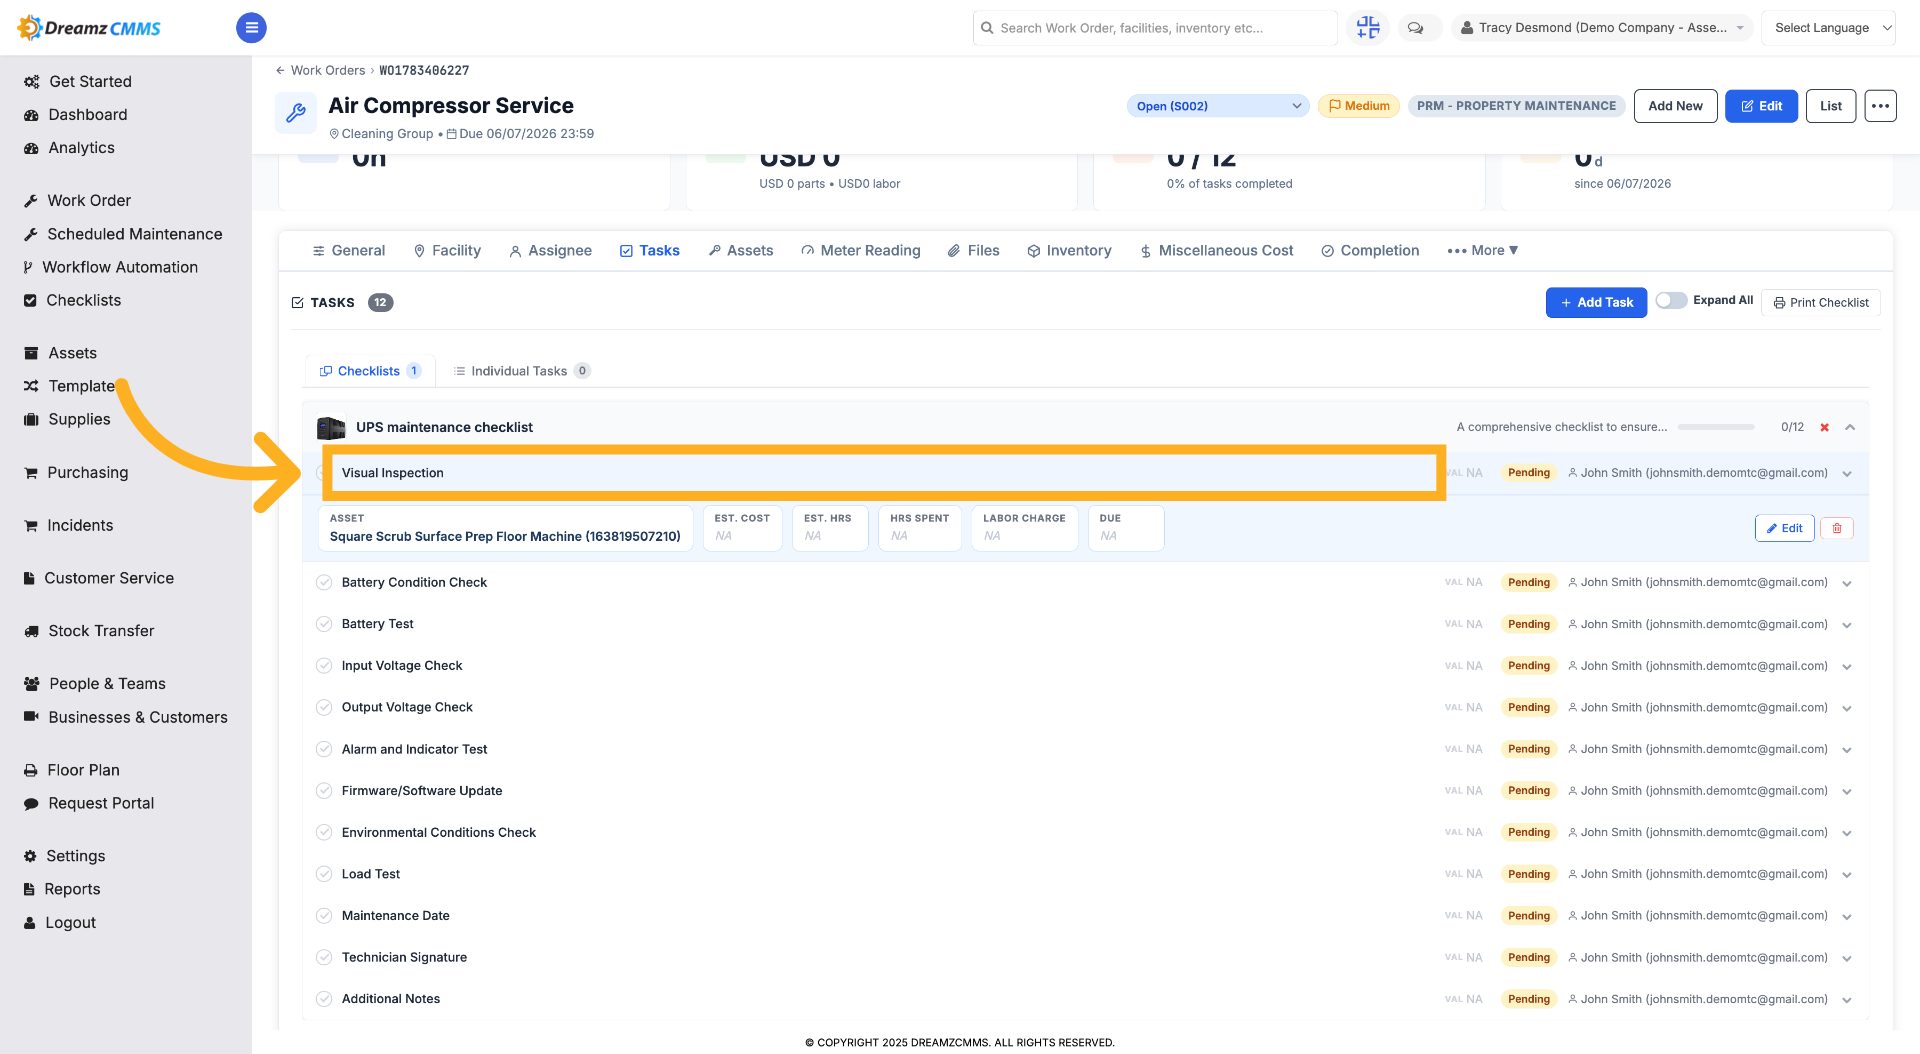1920x1054 pixels.
Task: Click the Print Checklist button
Action: tap(1820, 302)
